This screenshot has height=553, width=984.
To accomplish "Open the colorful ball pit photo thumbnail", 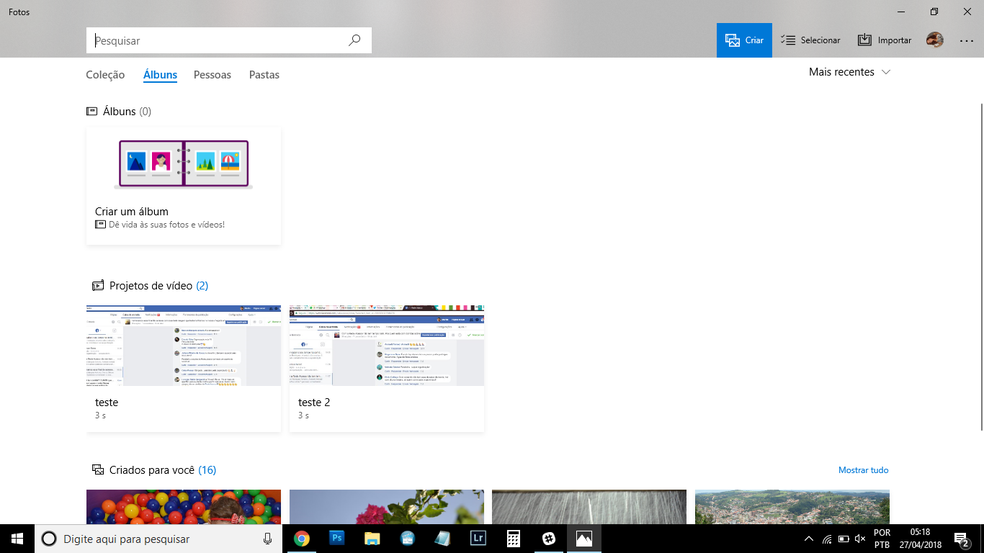I will 184,507.
